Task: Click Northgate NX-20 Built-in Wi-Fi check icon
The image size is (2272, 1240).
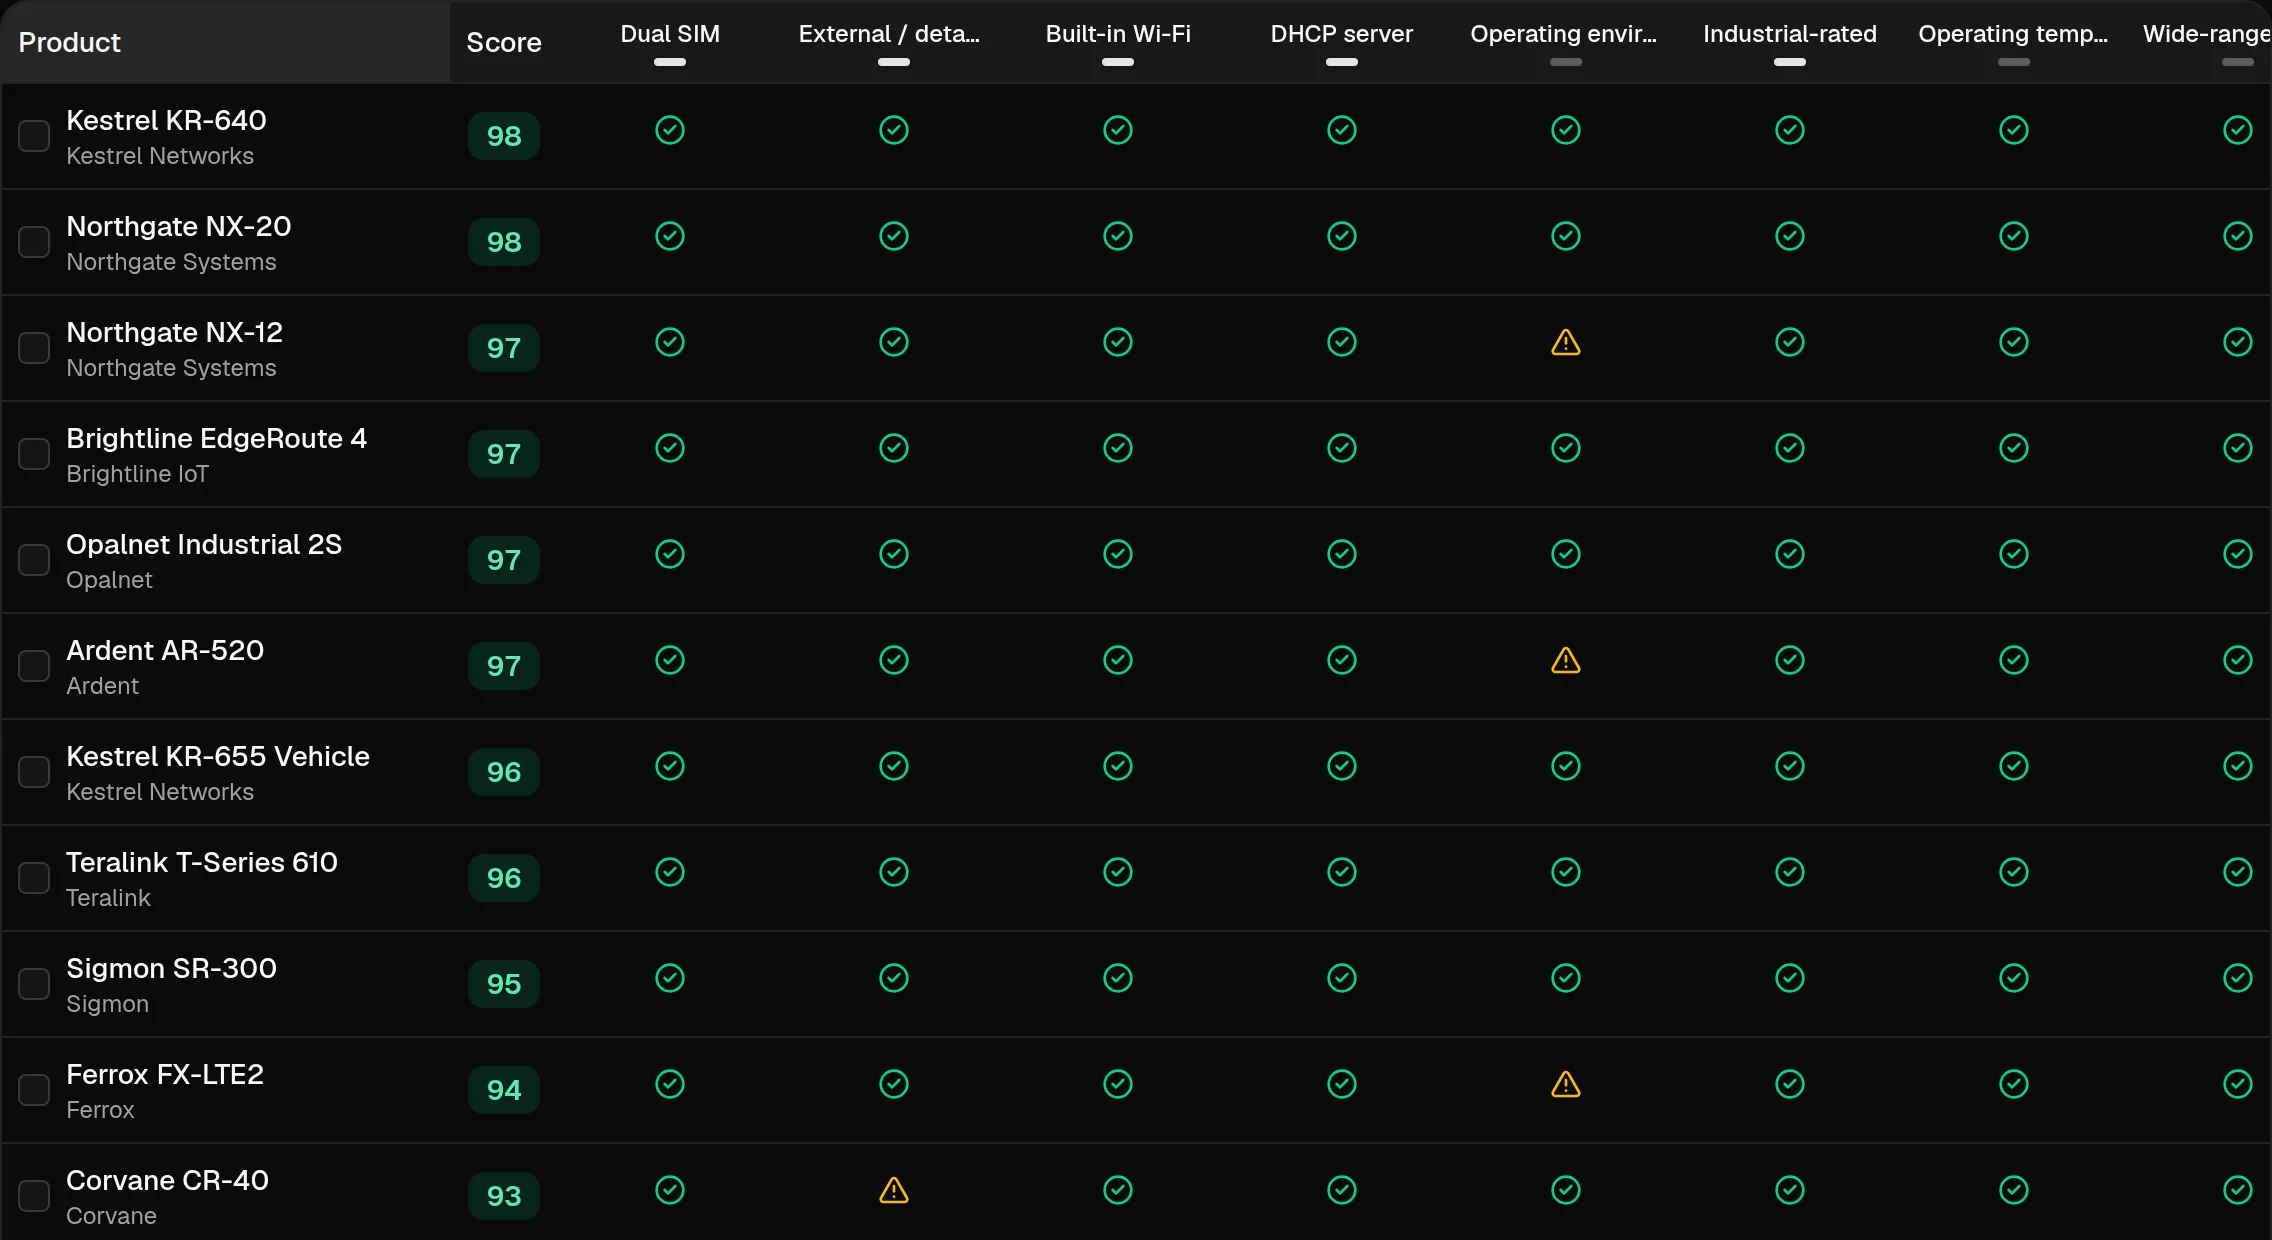Action: (x=1118, y=236)
